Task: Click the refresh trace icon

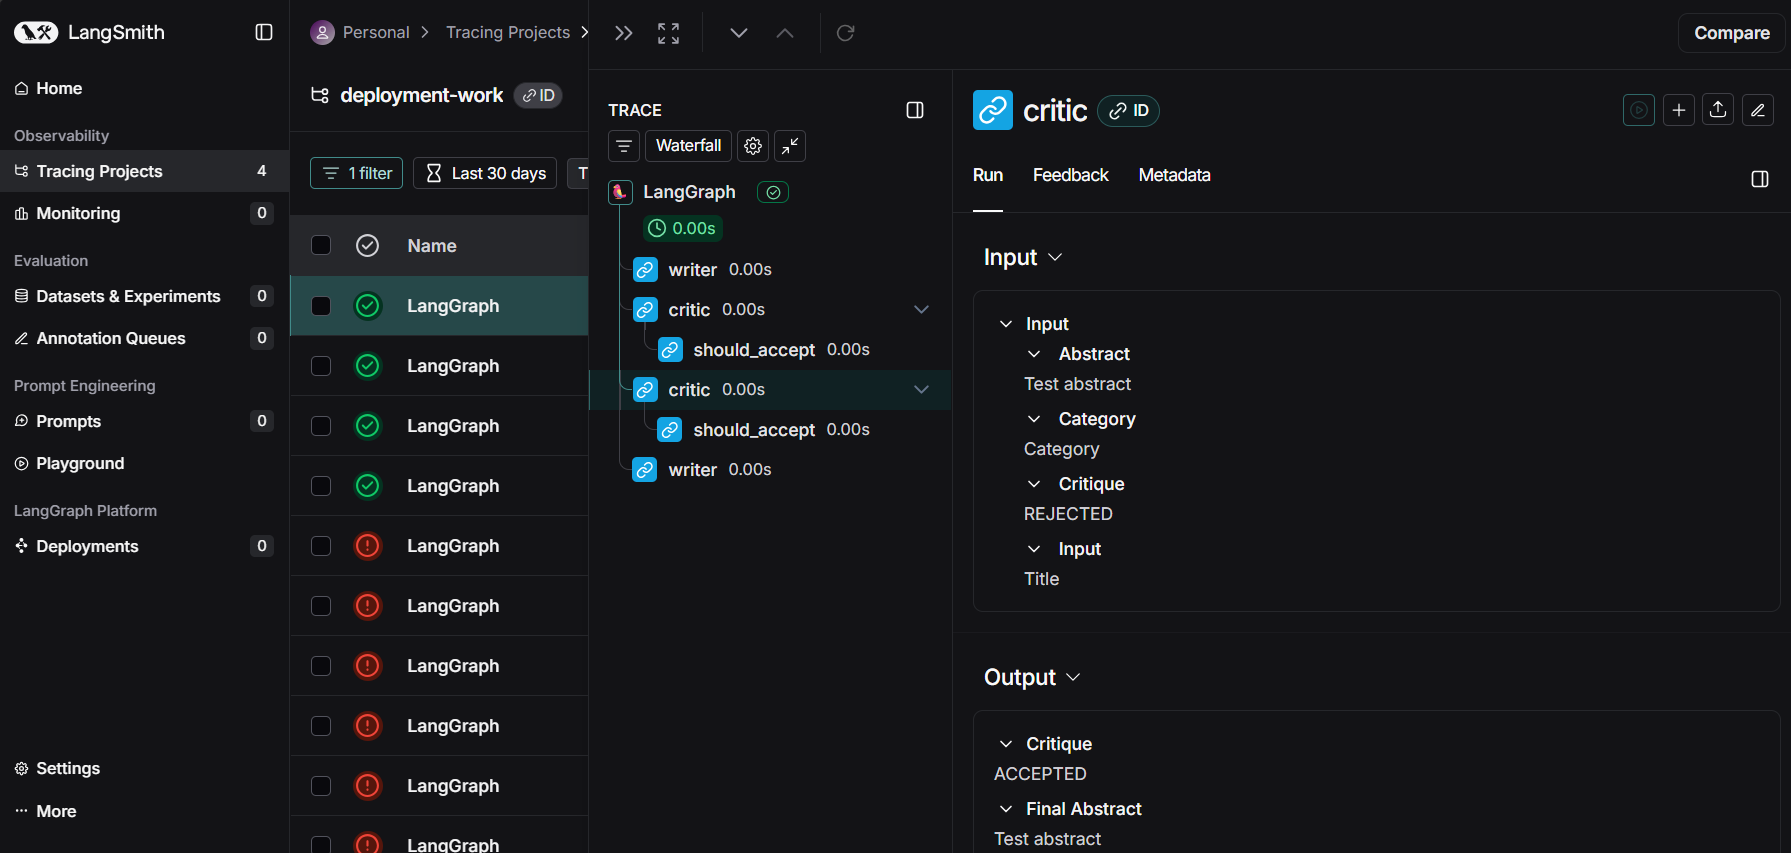Action: tap(845, 33)
